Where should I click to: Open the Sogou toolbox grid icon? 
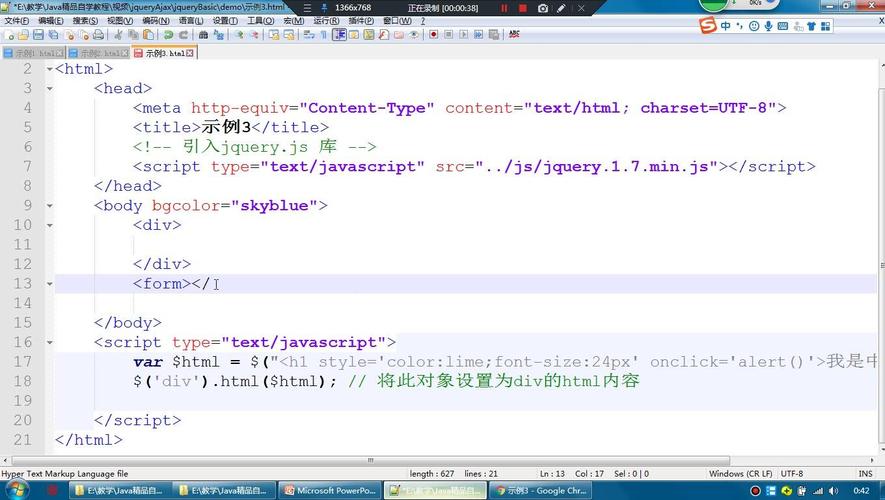coord(826,26)
